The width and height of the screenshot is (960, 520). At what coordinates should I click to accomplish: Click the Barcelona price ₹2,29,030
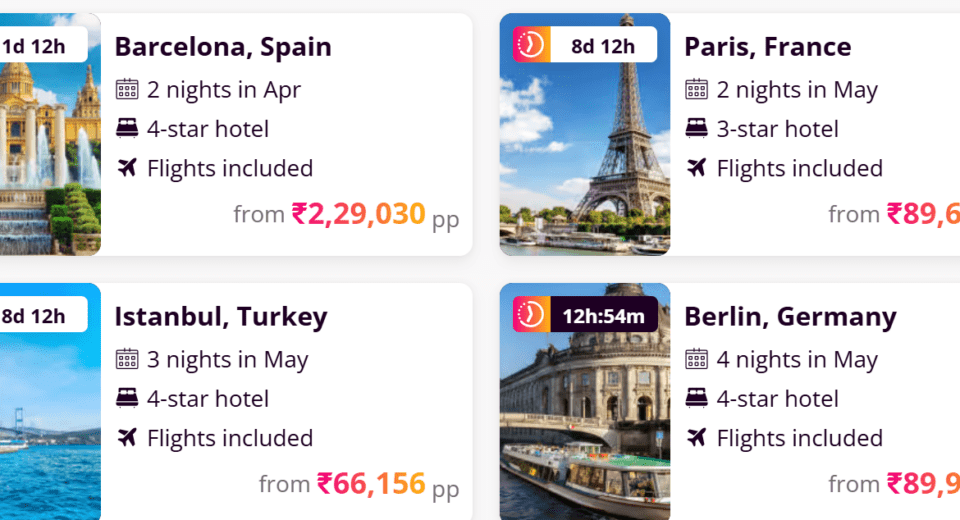click(x=358, y=214)
